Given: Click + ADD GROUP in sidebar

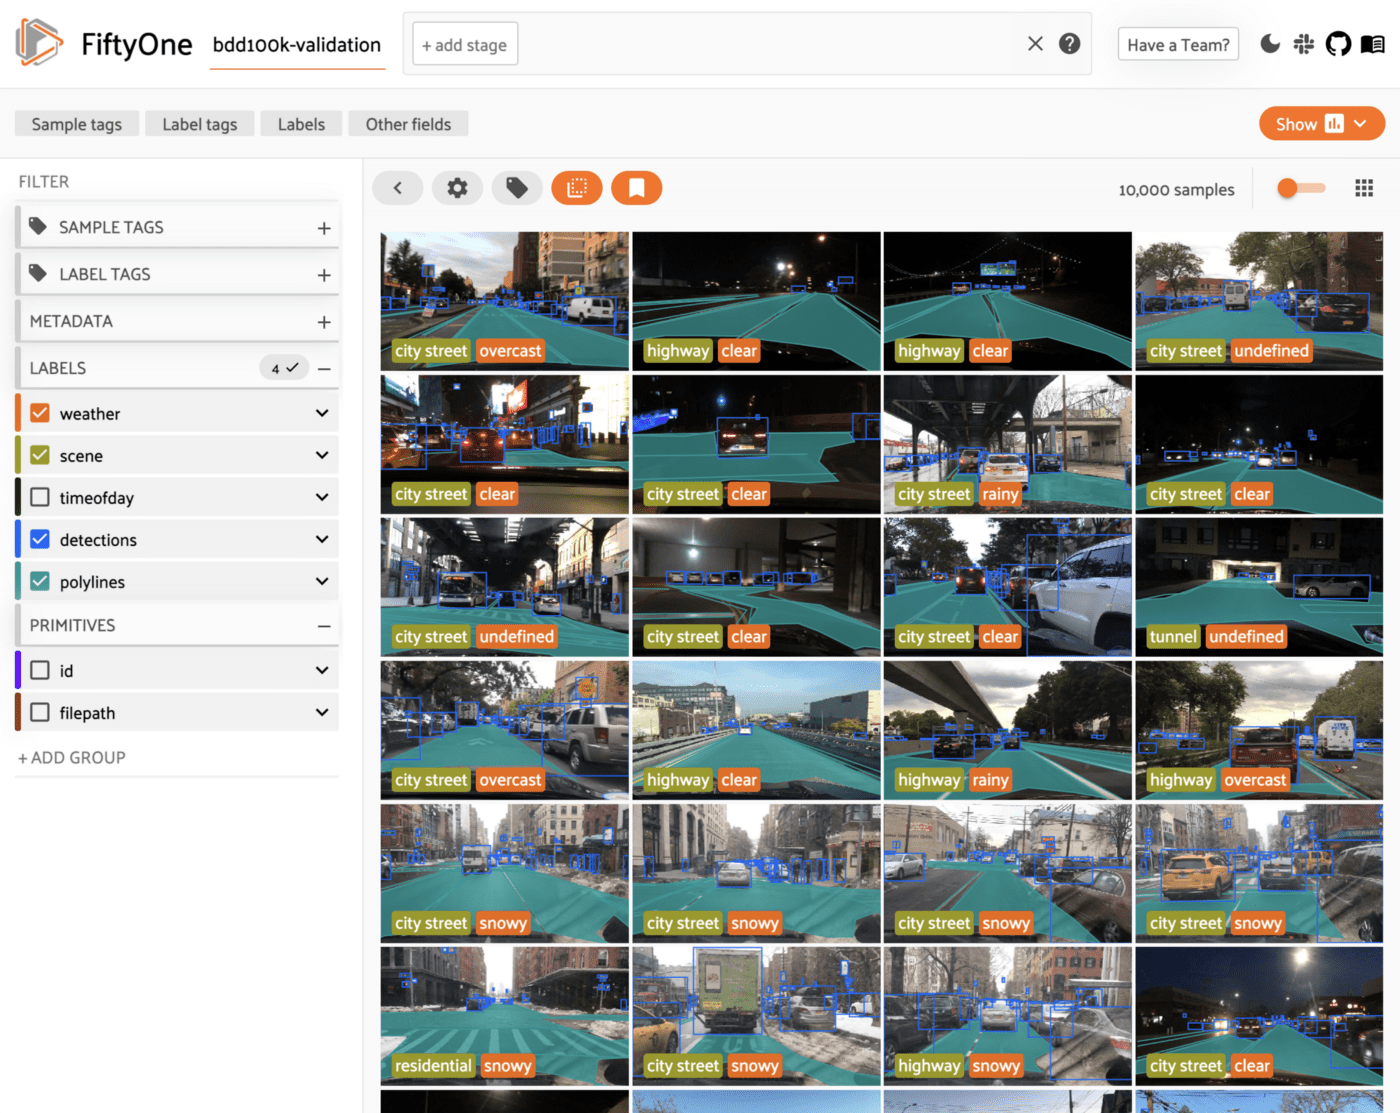Looking at the screenshot, I should 72,757.
